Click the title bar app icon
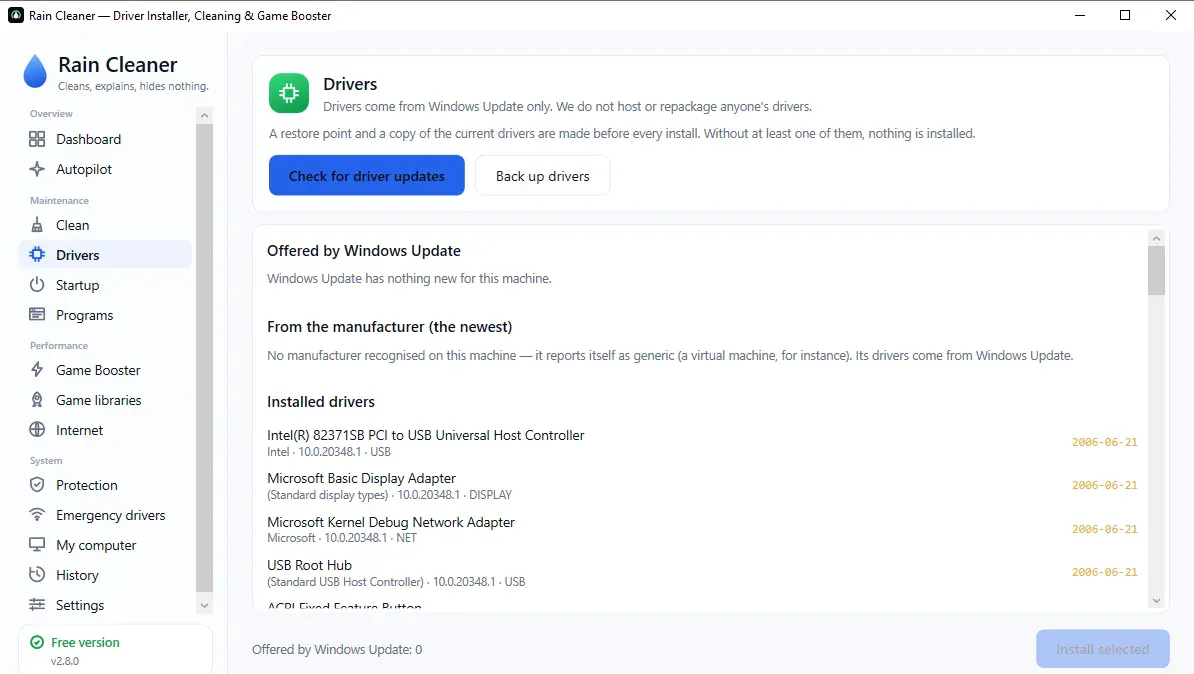 click(x=15, y=15)
